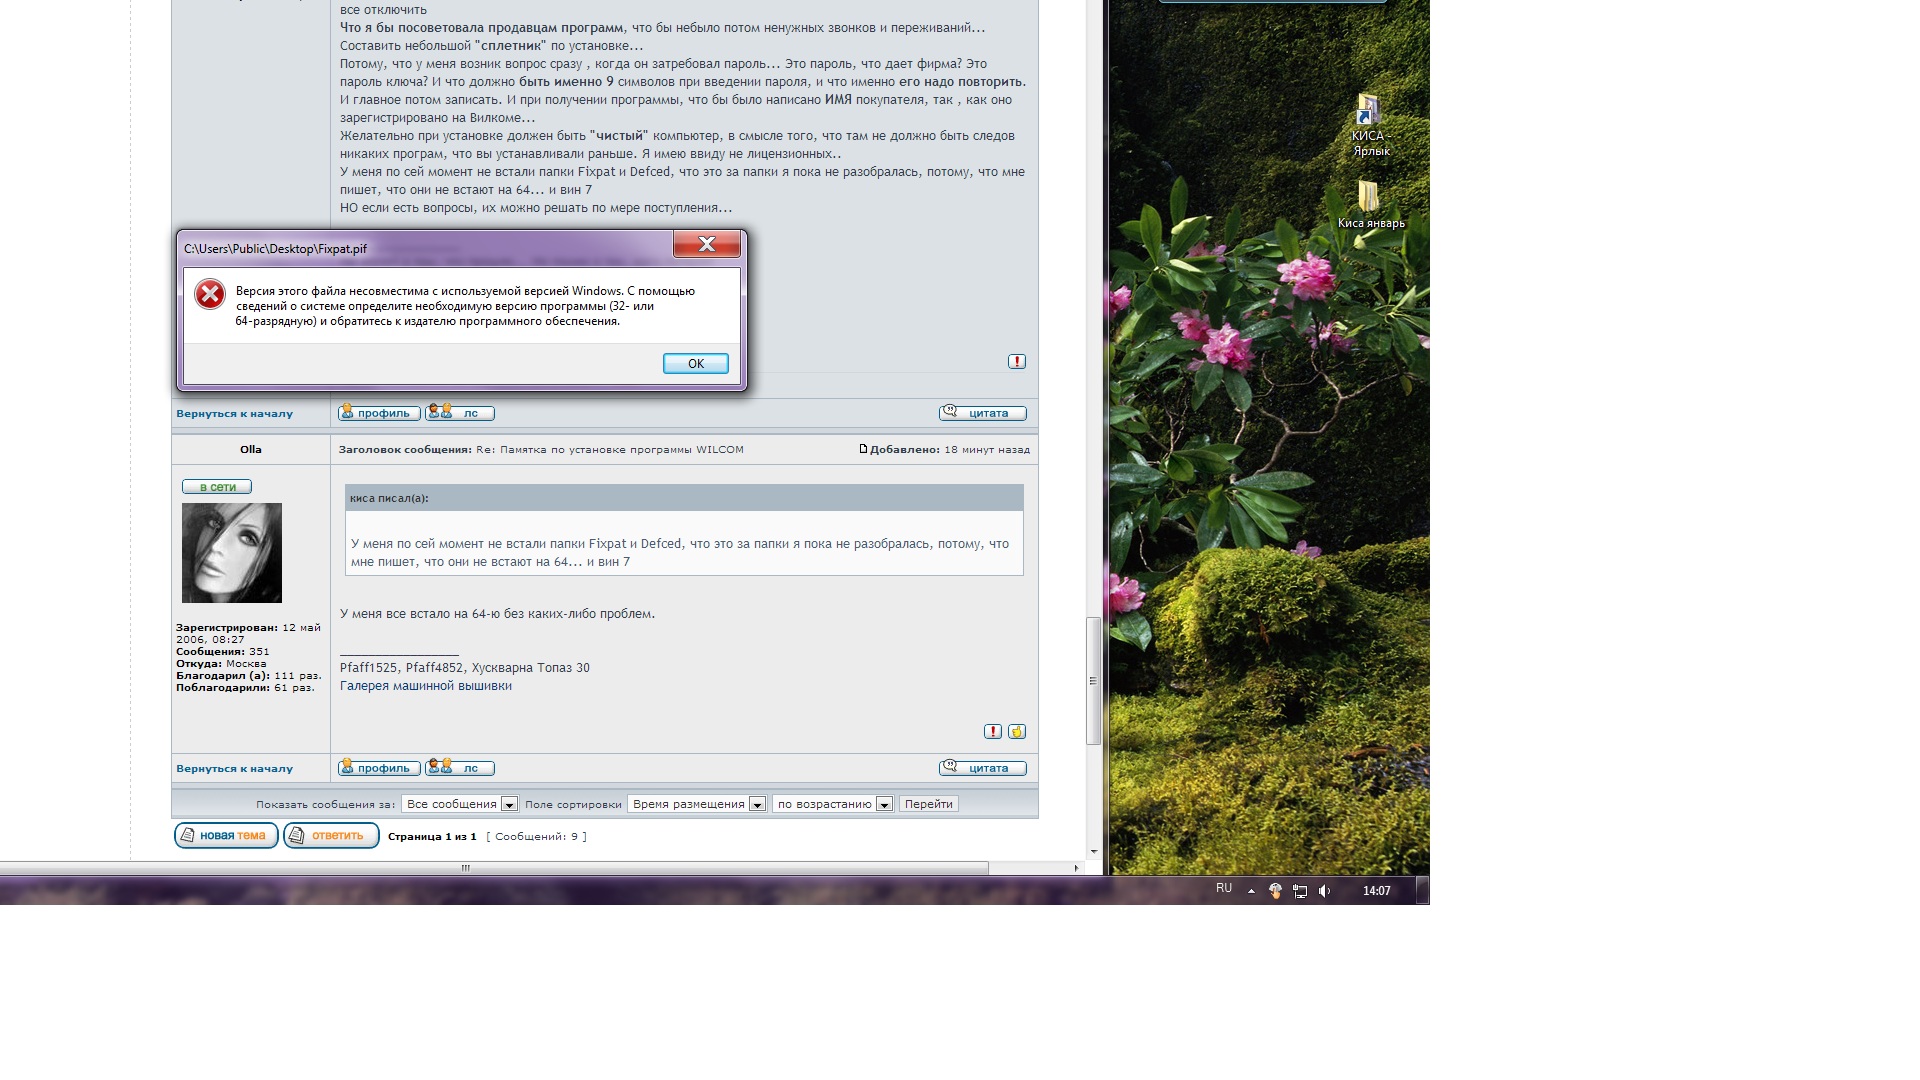Viewport: 1920px width, 1080px height.
Task: Click the RU language indicator in taskbar
Action: point(1224,889)
